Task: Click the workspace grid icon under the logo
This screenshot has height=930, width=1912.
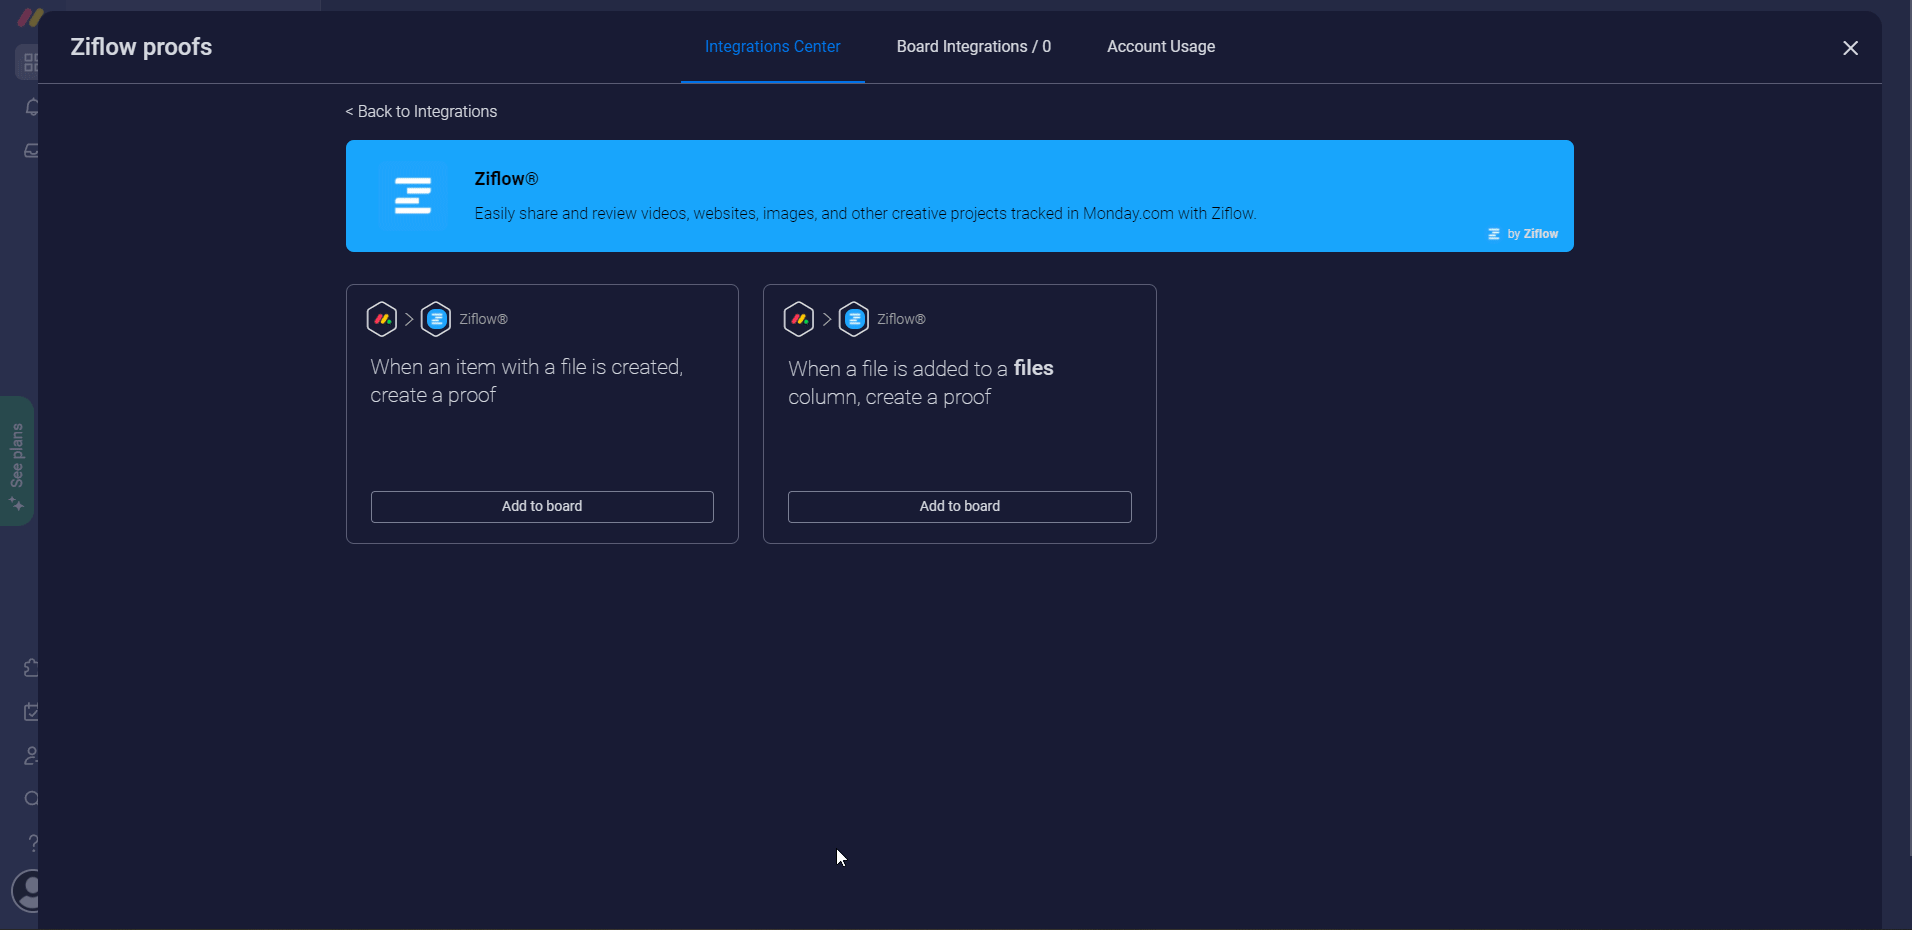Action: coord(30,62)
